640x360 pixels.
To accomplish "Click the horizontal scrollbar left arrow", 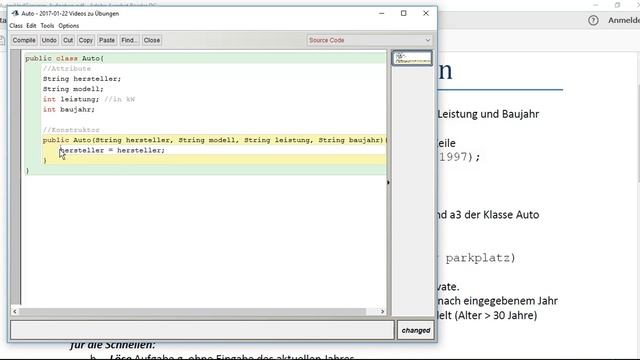I will (15, 311).
